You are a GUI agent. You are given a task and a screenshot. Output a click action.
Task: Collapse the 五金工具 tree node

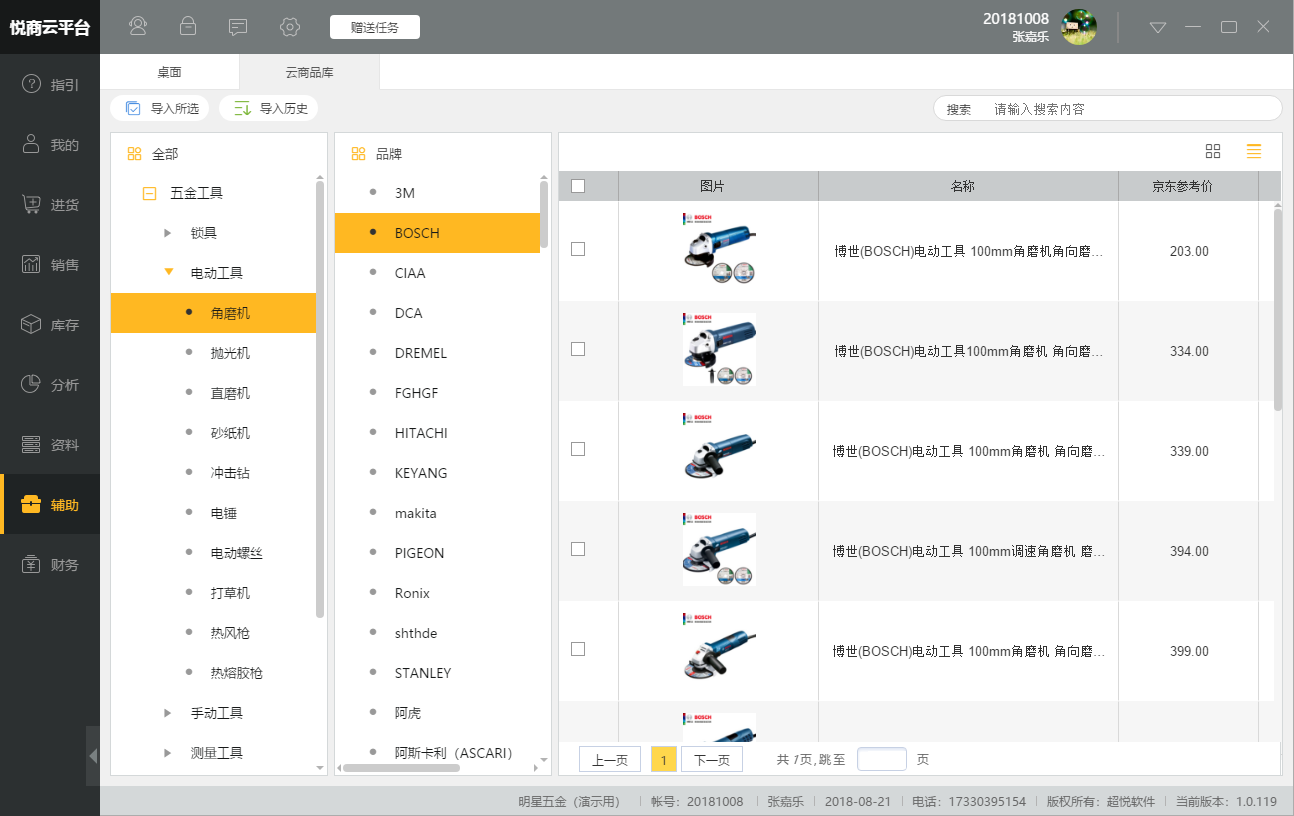[149, 193]
